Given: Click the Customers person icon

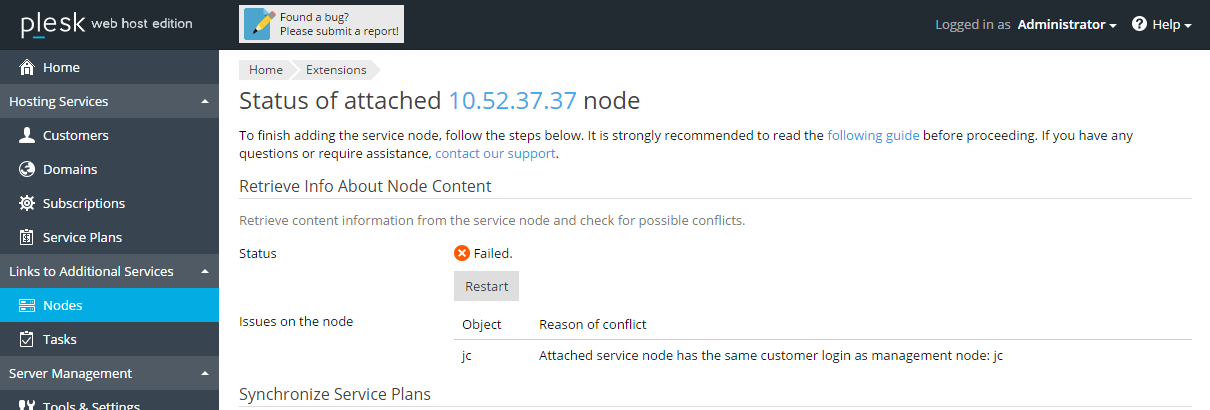Looking at the screenshot, I should [x=27, y=136].
